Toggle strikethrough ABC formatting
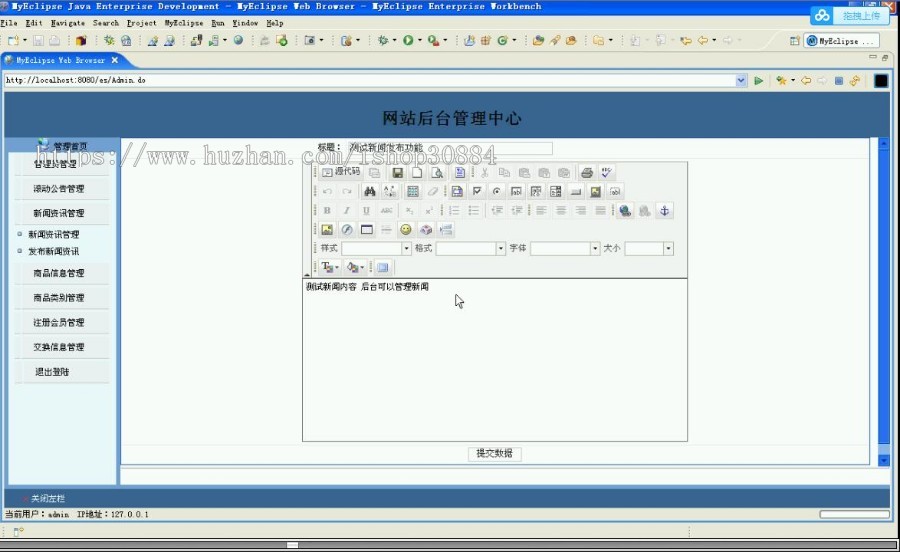 (x=386, y=211)
